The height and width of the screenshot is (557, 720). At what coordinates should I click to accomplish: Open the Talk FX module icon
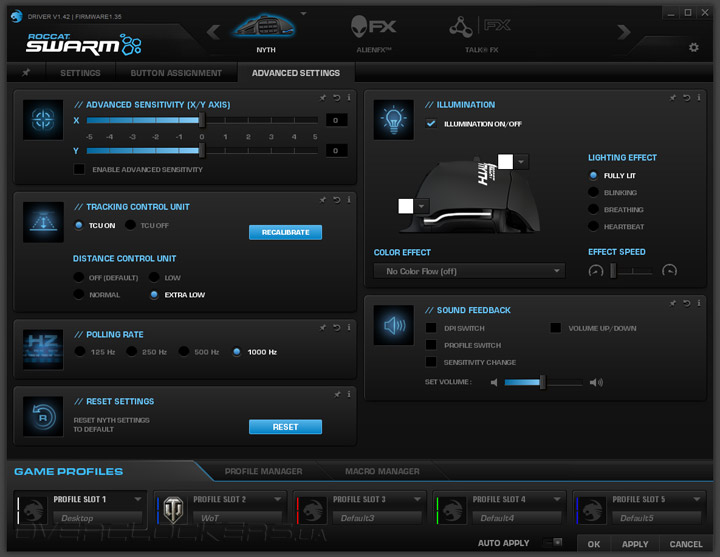point(480,27)
